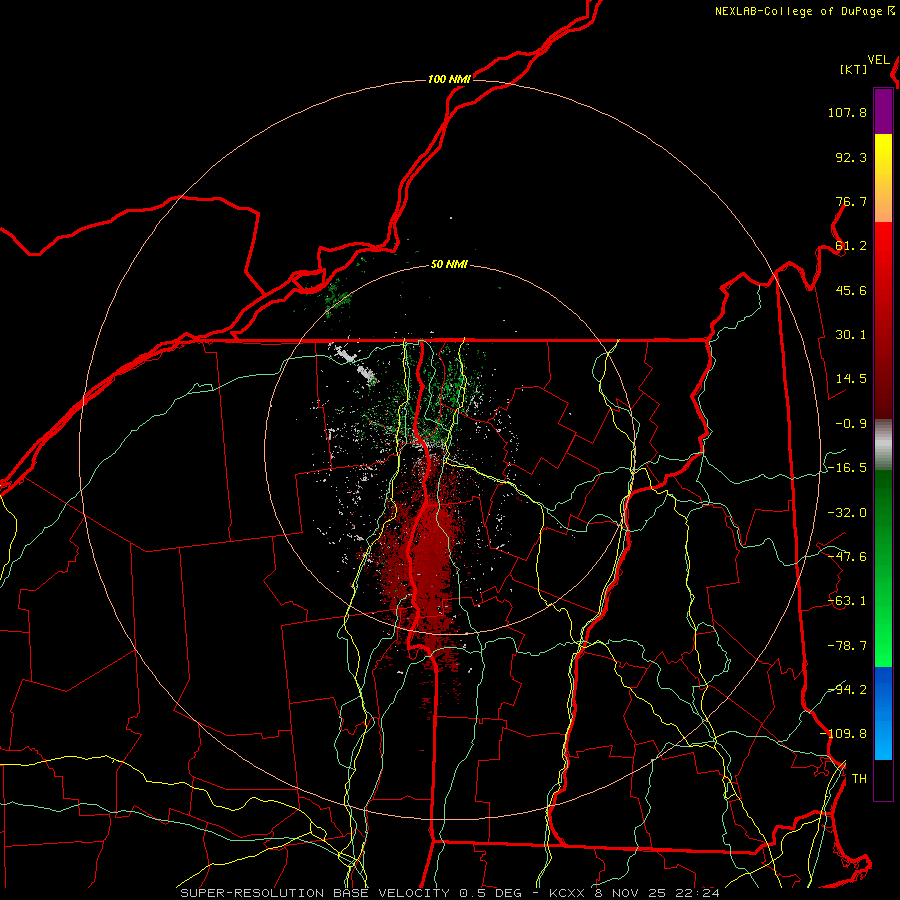Screen dimensions: 900x900
Task: Select the -63.1 velocity scale value
Action: [x=847, y=601]
